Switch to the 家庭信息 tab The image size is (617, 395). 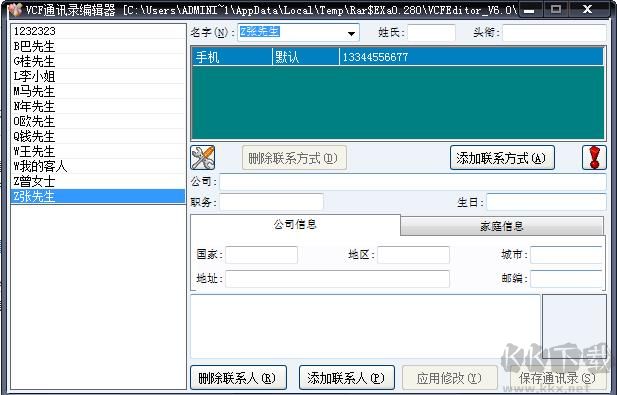[x=502, y=226]
